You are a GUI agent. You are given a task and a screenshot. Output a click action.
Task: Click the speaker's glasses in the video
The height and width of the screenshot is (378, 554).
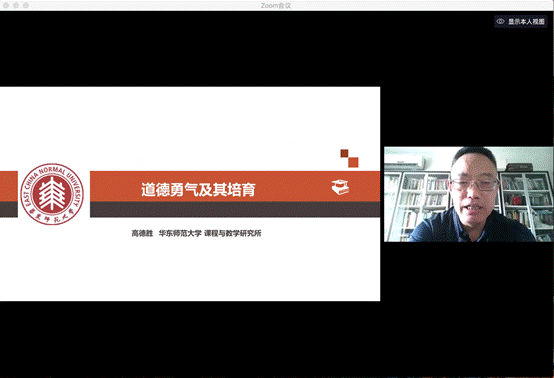(475, 184)
